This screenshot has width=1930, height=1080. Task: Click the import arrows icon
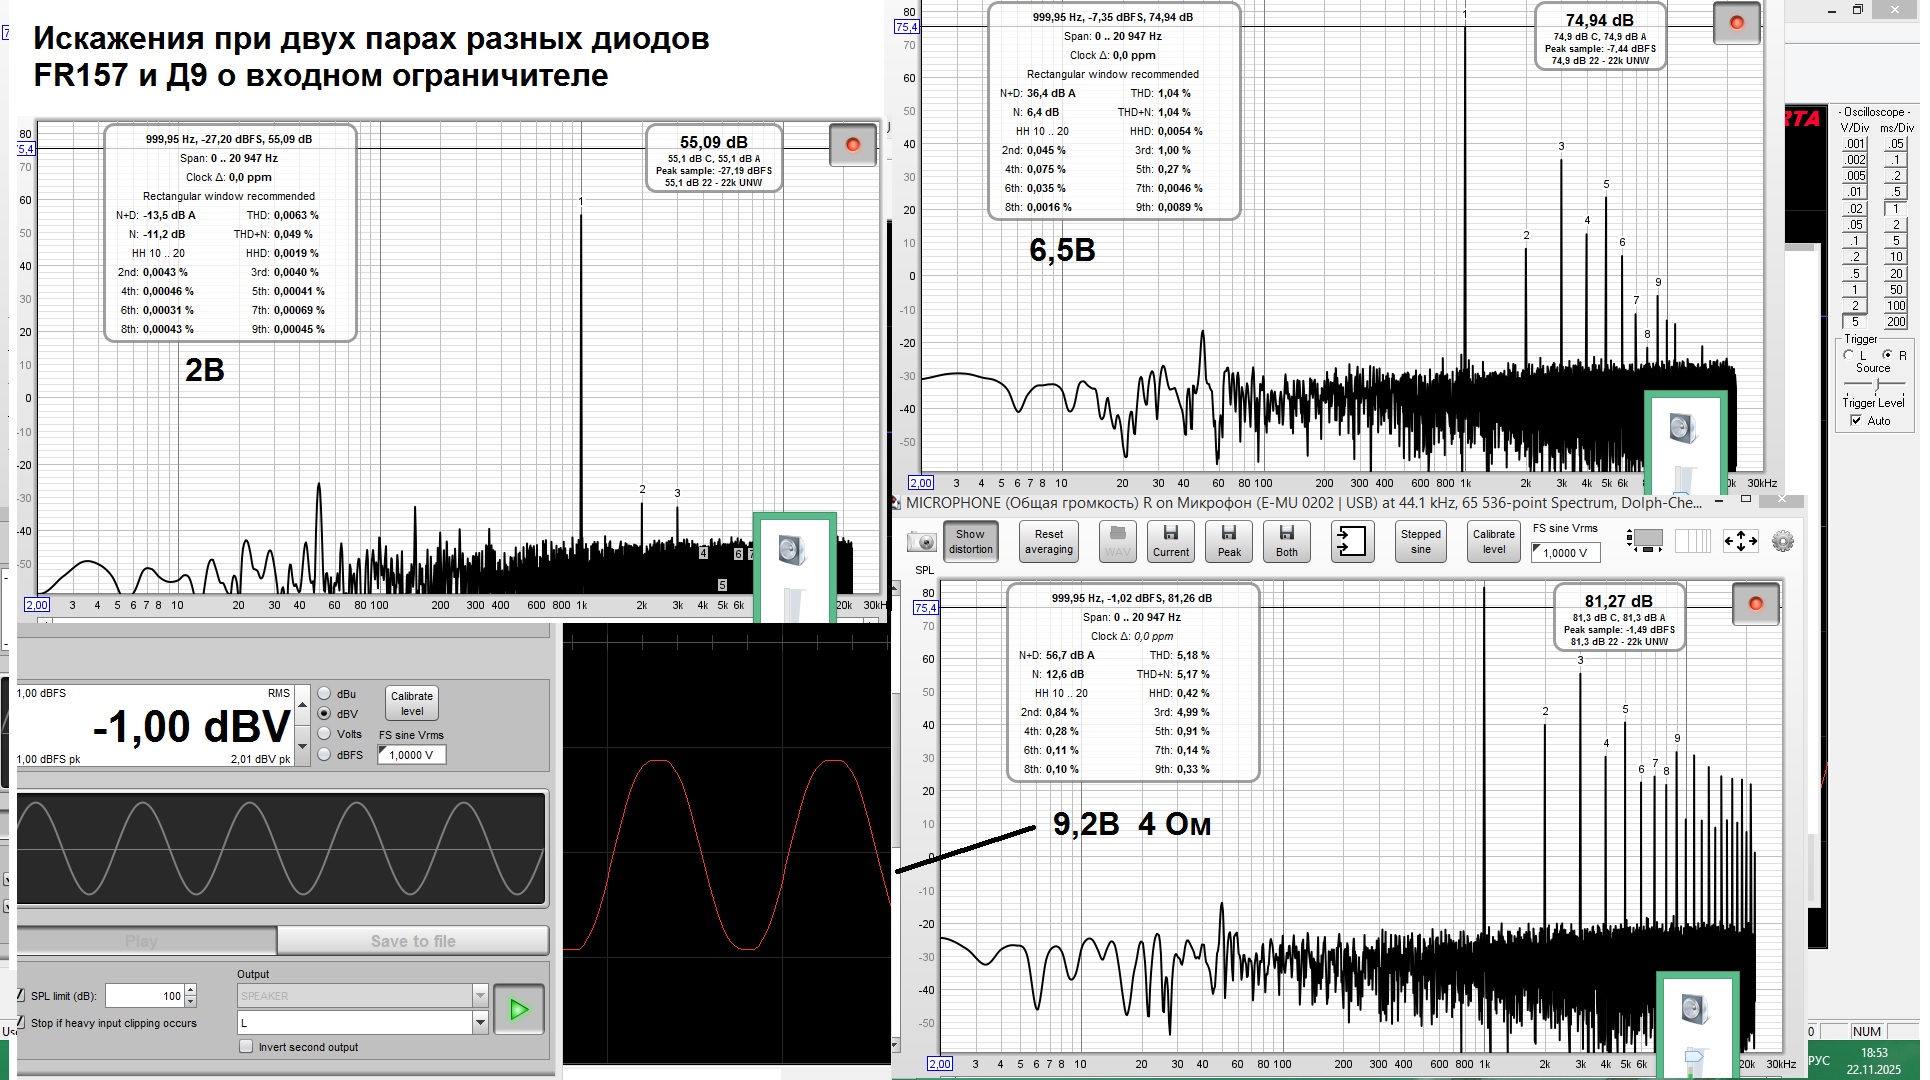(x=1352, y=541)
